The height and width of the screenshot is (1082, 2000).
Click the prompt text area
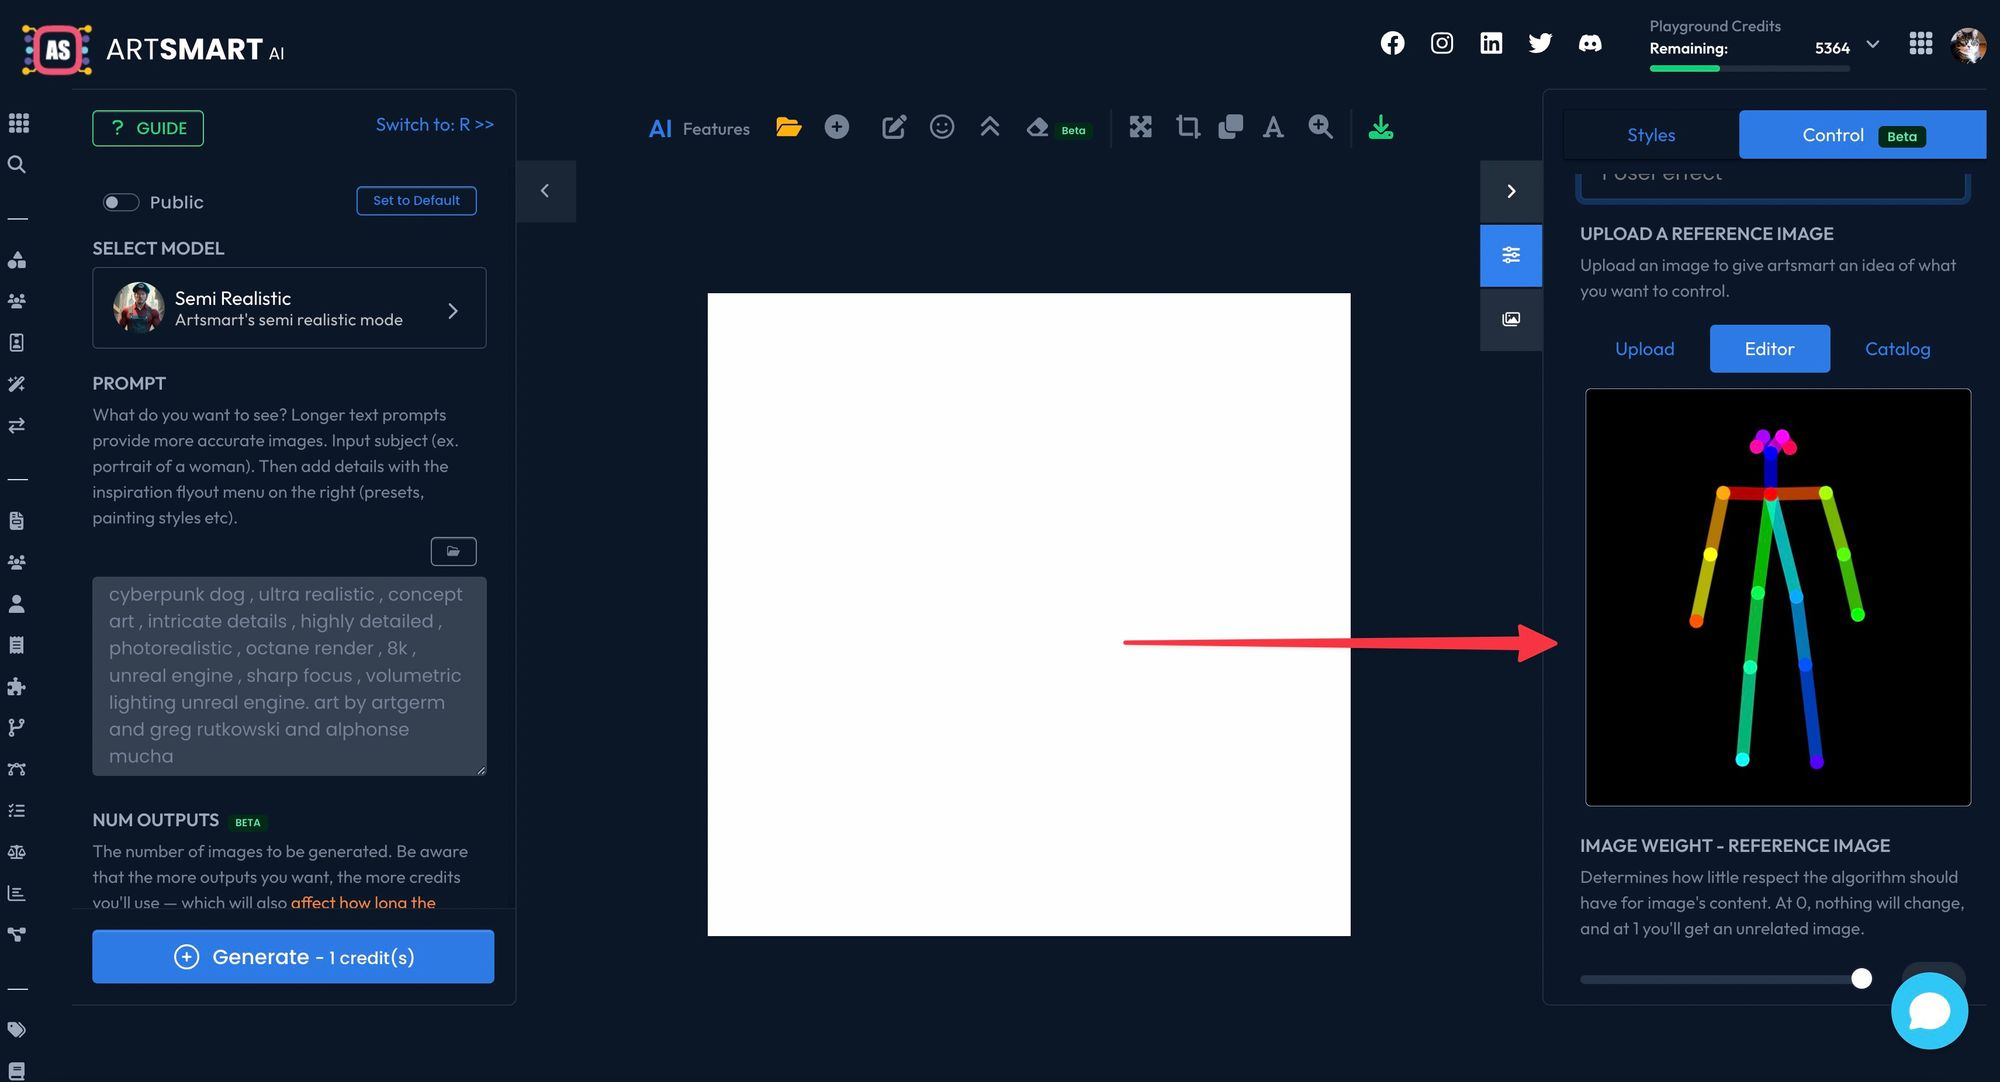coord(289,676)
